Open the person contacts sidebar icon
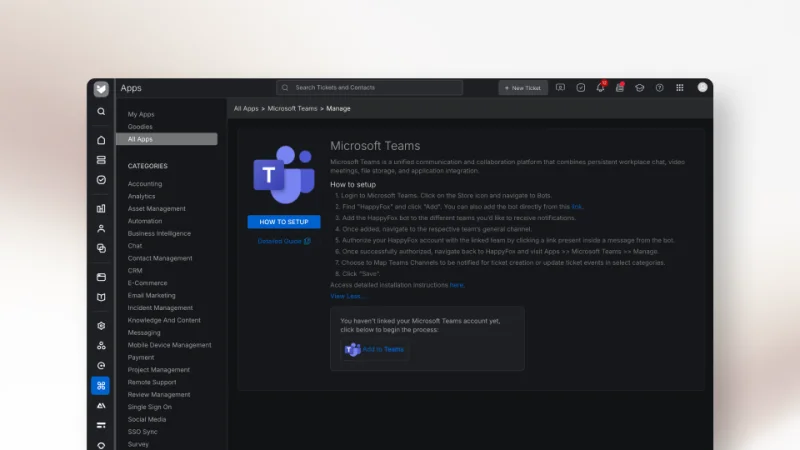Image resolution: width=800 pixels, height=450 pixels. (101, 229)
